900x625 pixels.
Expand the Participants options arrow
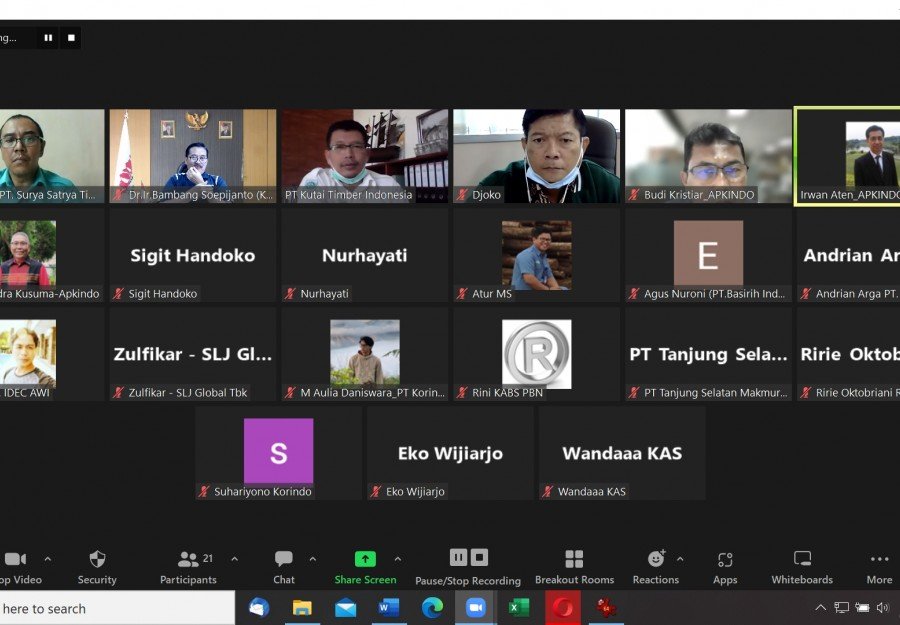point(234,559)
